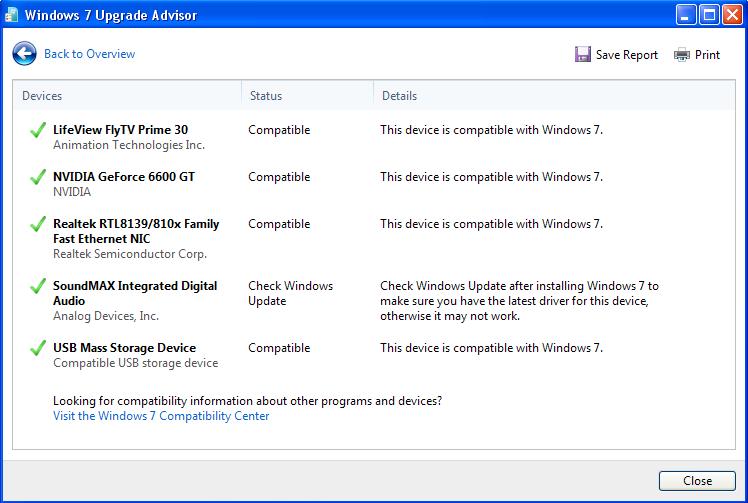
Task: Select 'SoundMAX Integrated Digital Audio' device name
Action: (x=135, y=293)
